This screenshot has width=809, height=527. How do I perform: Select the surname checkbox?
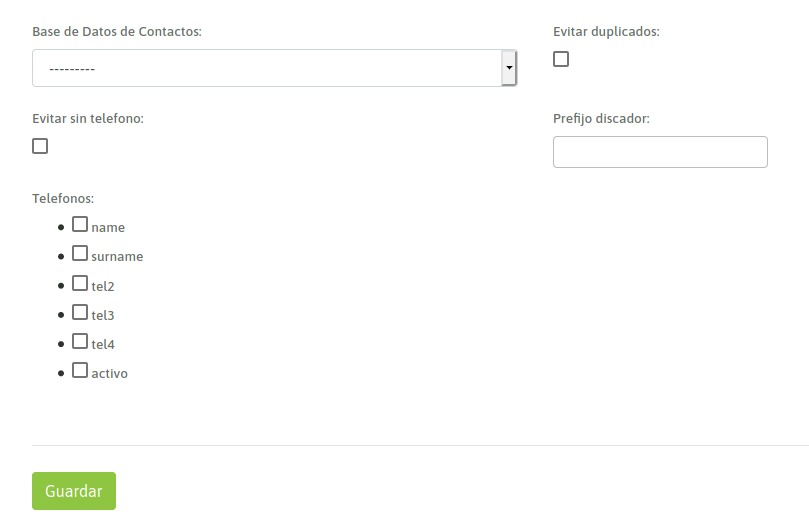(80, 254)
